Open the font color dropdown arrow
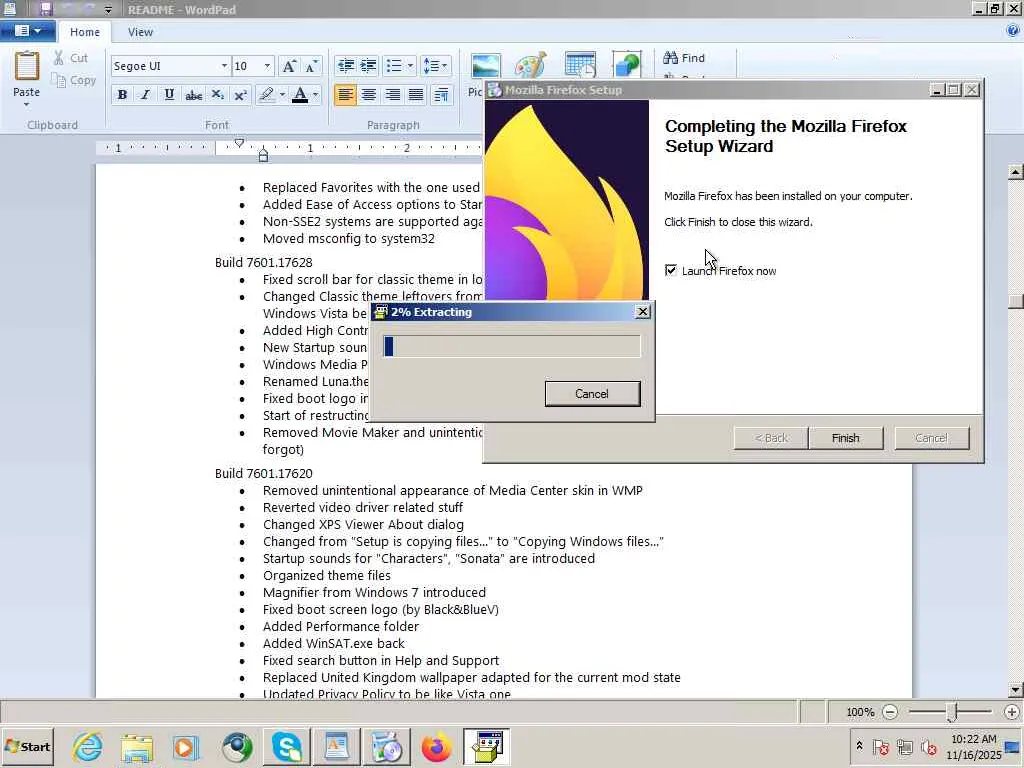This screenshot has height=768, width=1024. (315, 95)
